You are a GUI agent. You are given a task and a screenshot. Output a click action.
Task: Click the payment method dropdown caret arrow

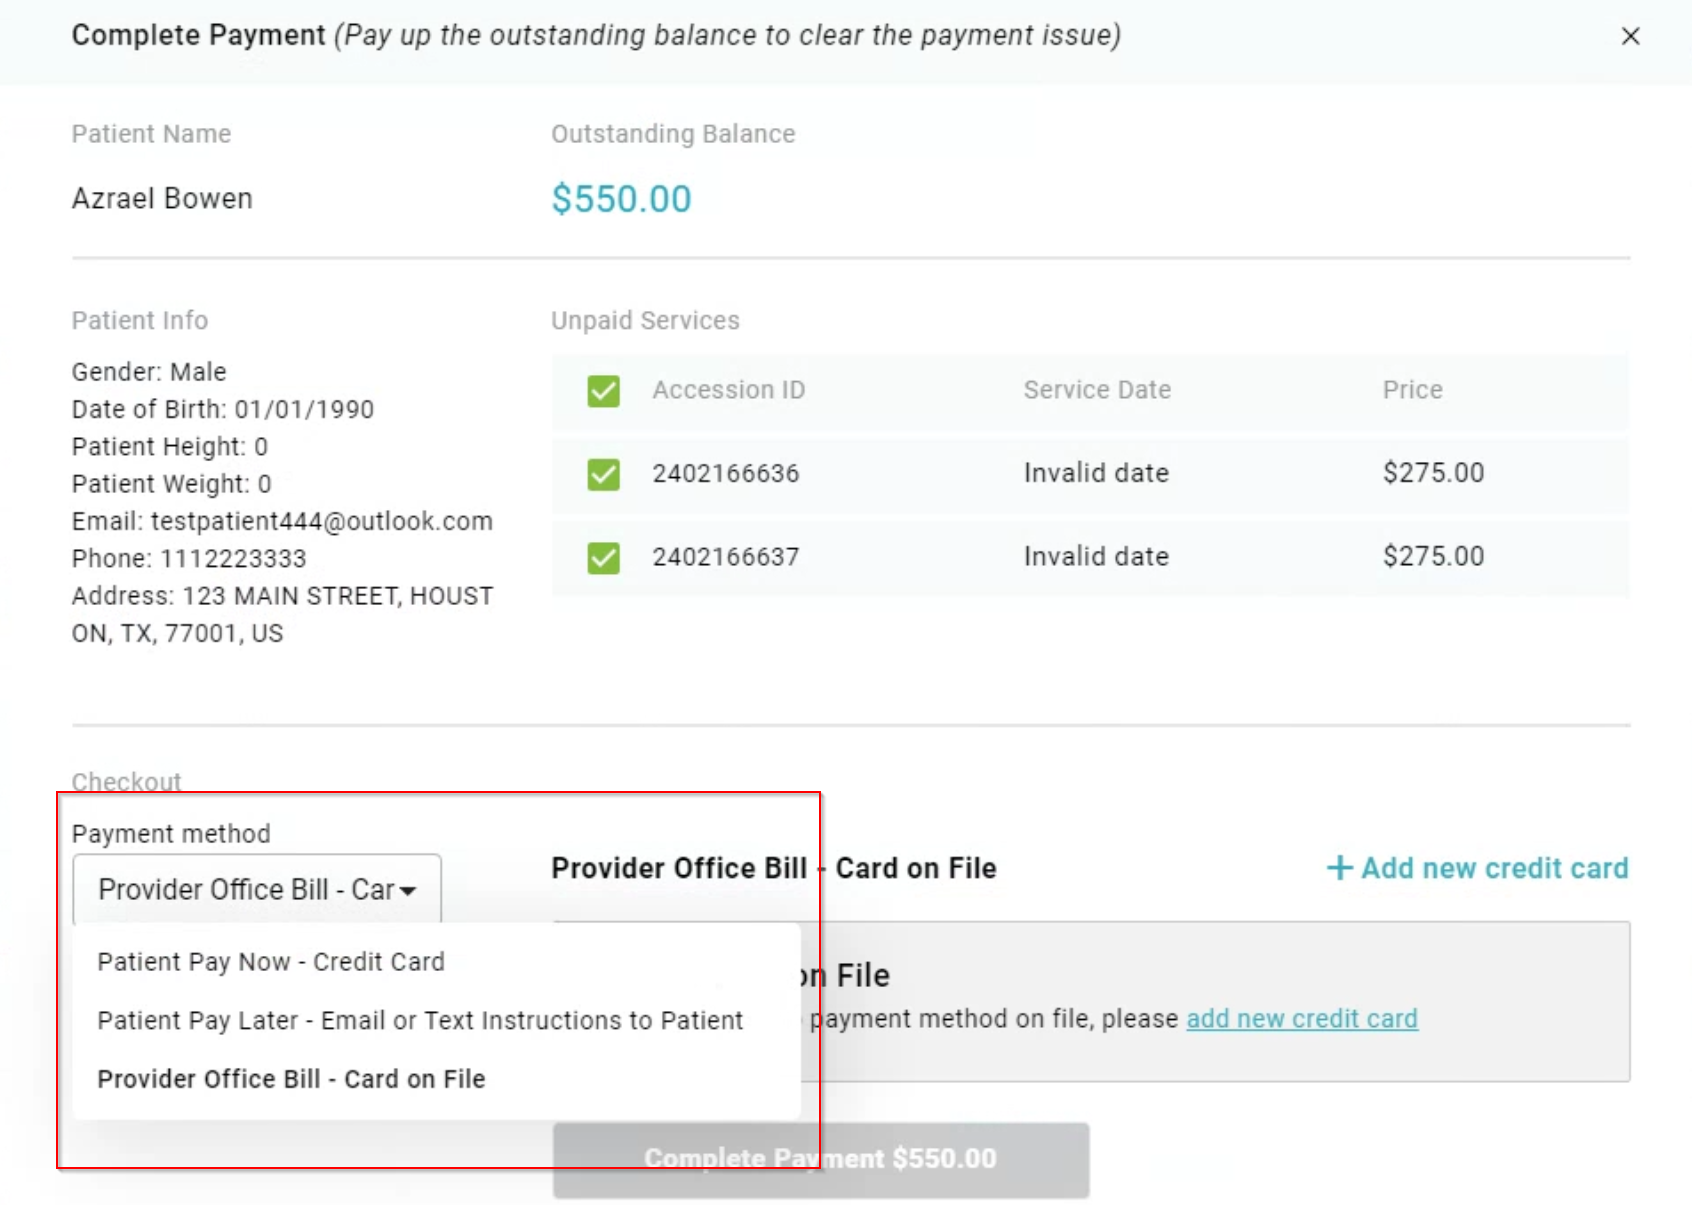(408, 891)
